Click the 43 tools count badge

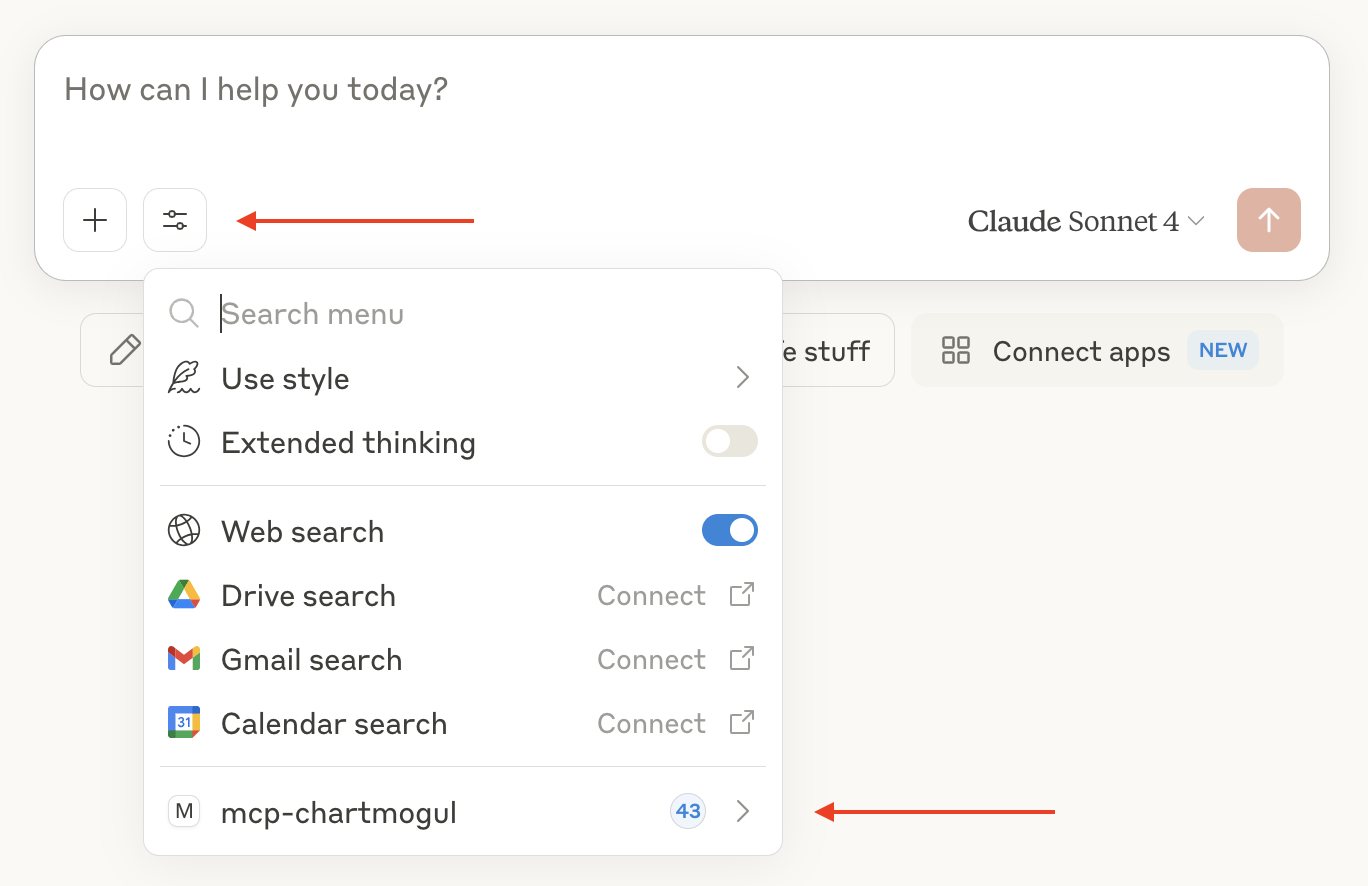688,812
